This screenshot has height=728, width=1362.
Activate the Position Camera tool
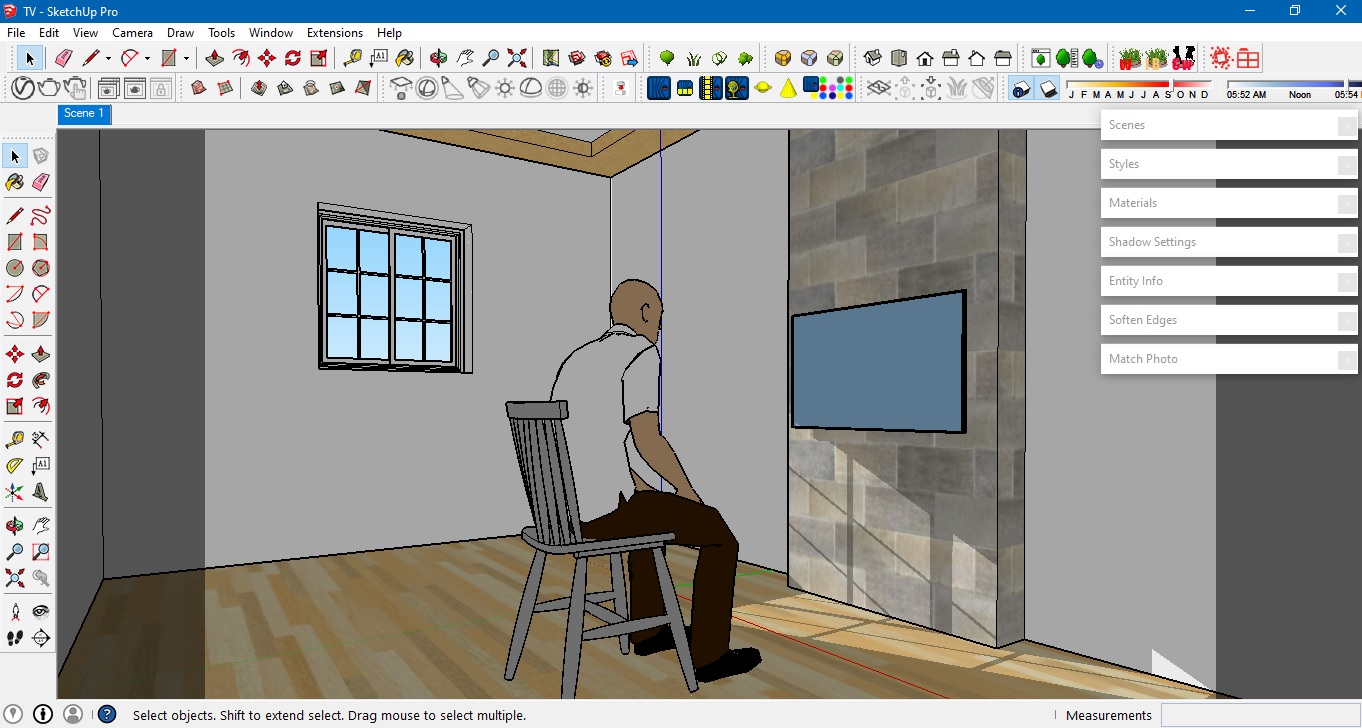coord(14,610)
